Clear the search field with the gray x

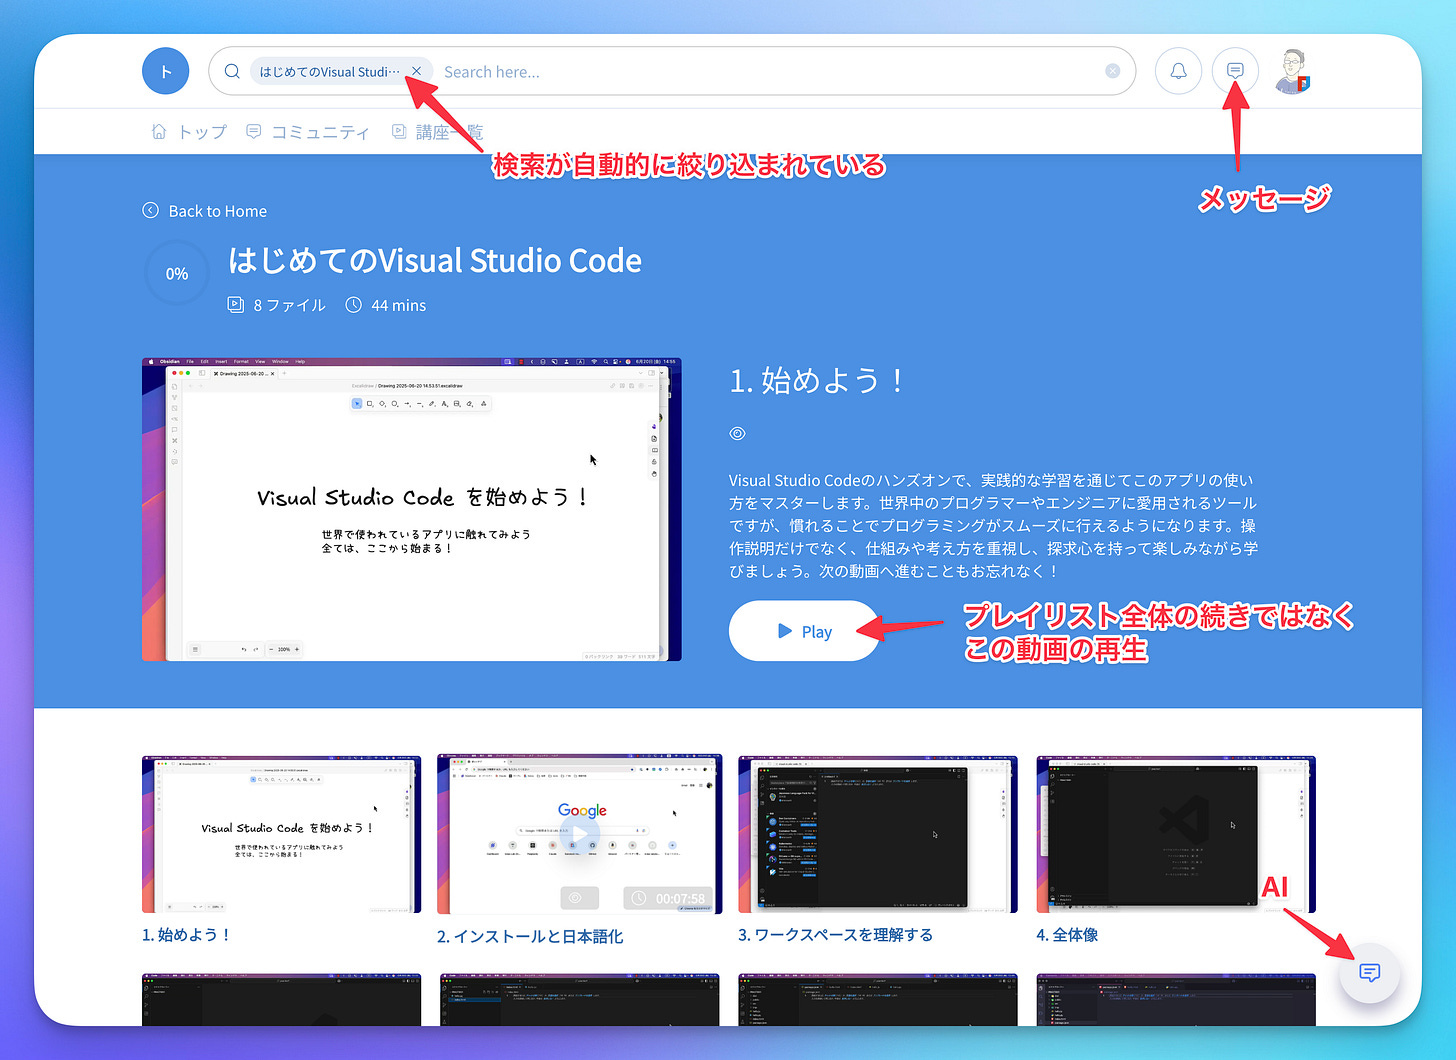1113,71
